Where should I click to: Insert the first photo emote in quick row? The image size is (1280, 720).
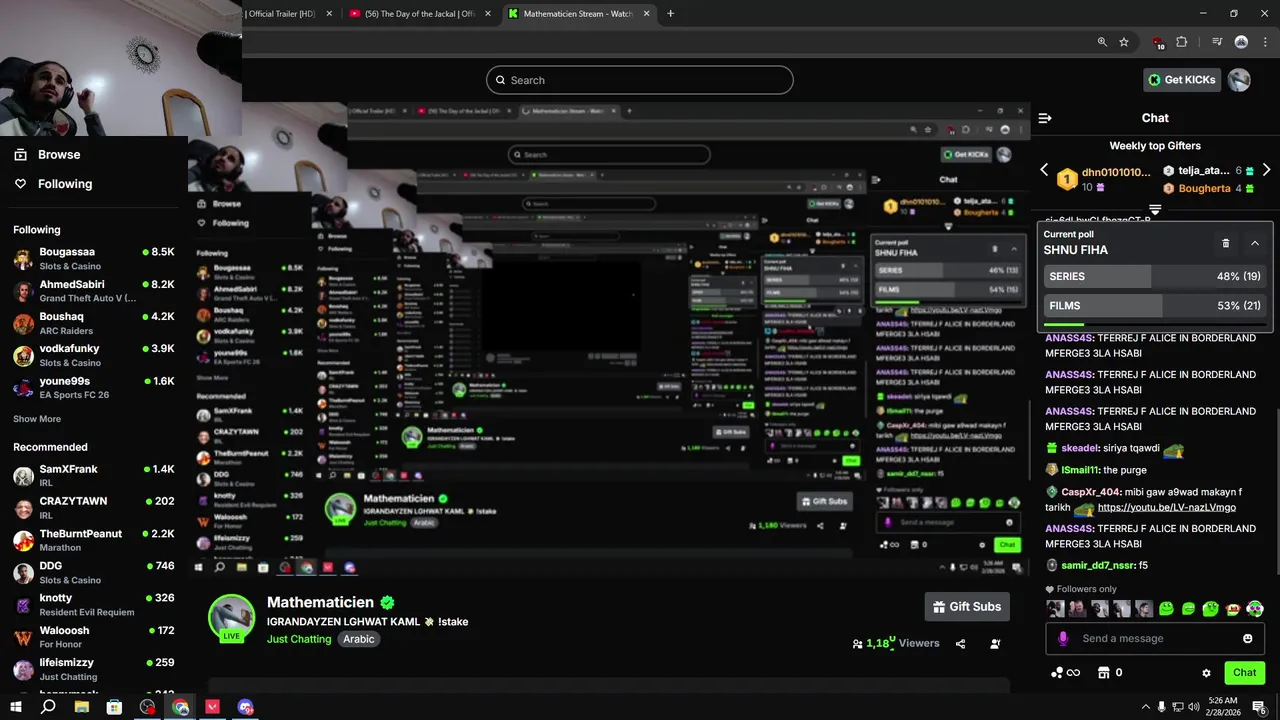click(x=1055, y=608)
